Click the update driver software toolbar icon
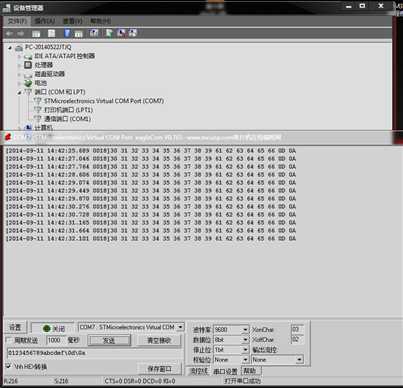 point(109,33)
